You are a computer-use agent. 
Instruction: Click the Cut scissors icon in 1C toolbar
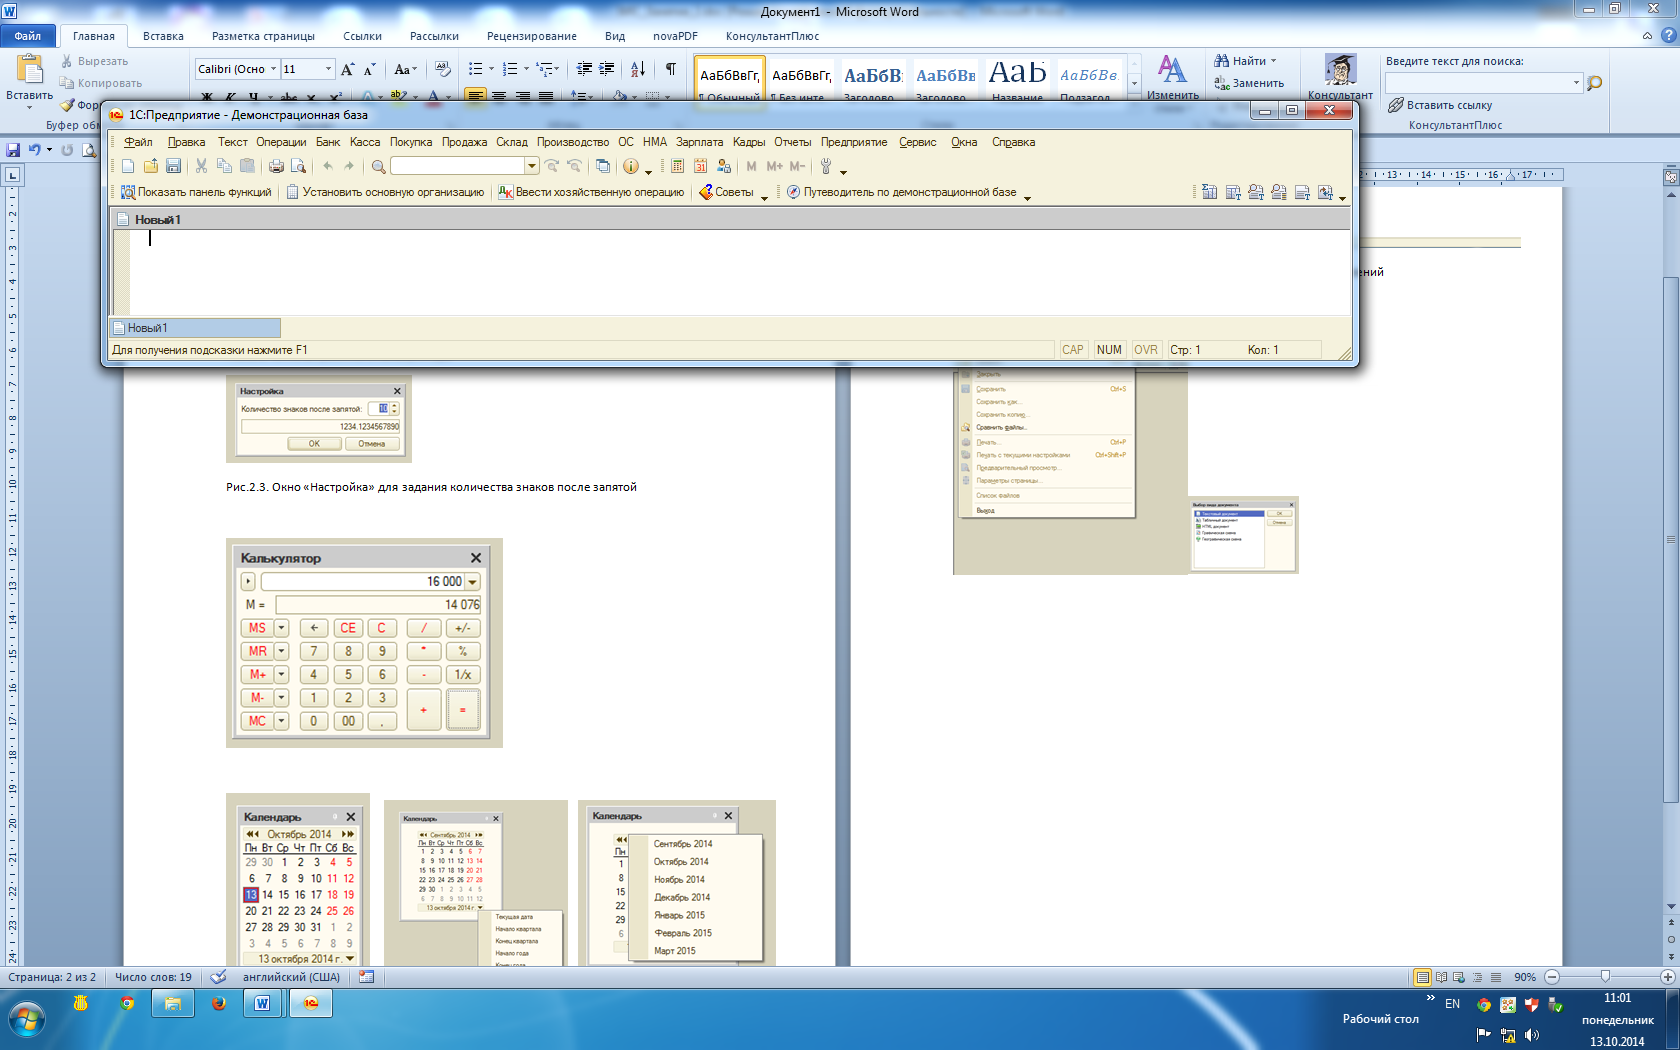[201, 166]
